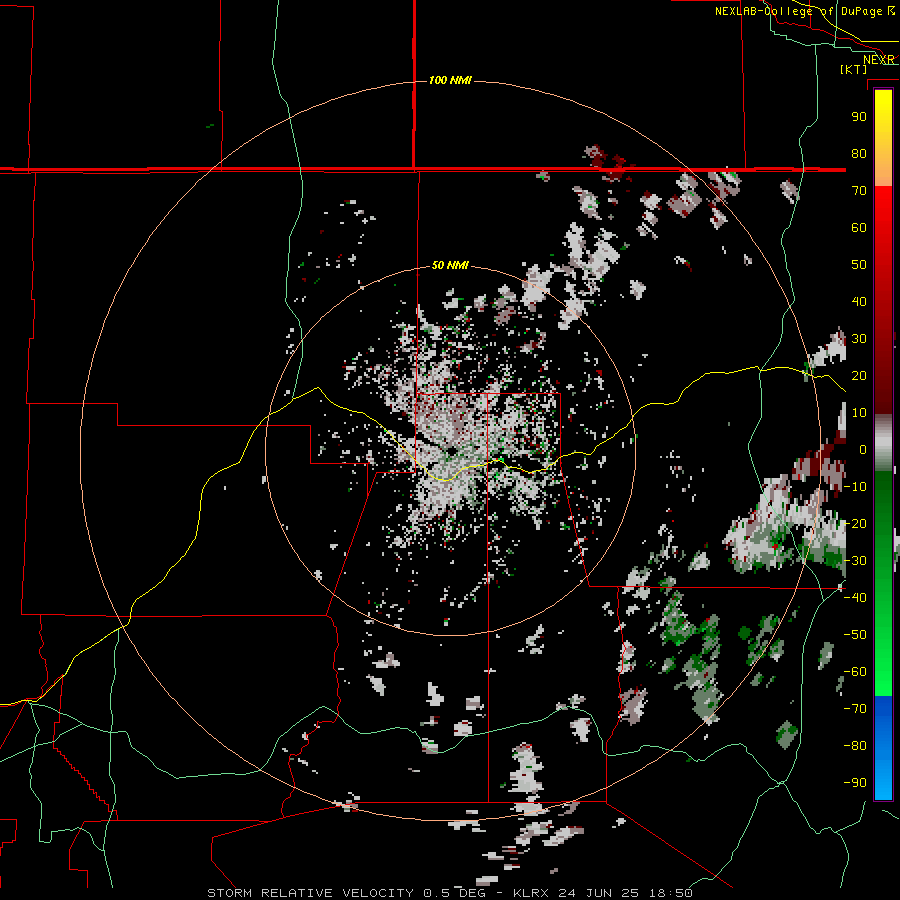Click the positive '50' velocity scale label
900x900 pixels.
click(859, 265)
